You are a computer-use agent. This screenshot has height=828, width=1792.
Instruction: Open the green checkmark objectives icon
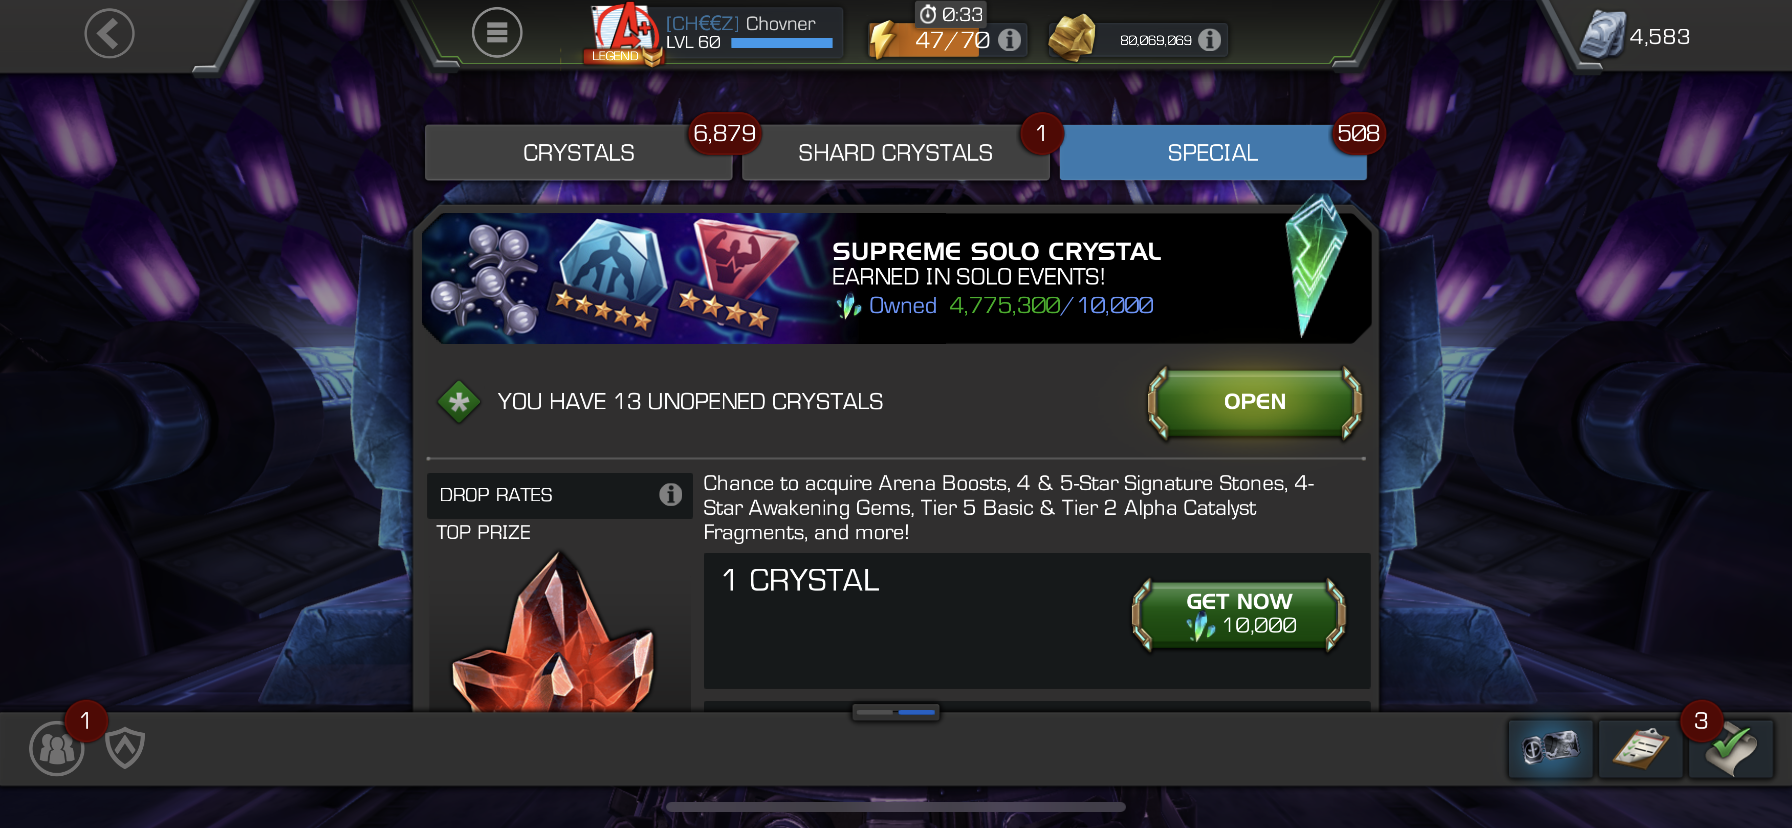(1731, 749)
